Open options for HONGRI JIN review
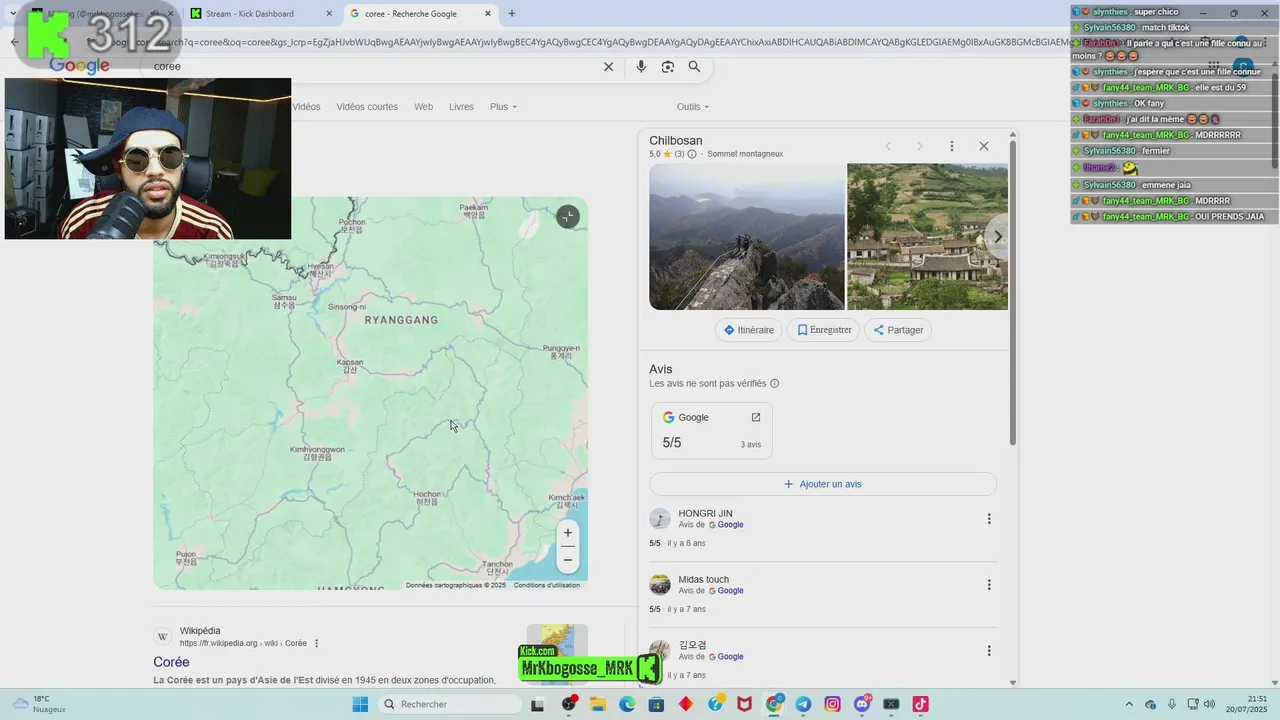Image resolution: width=1280 pixels, height=720 pixels. point(989,519)
